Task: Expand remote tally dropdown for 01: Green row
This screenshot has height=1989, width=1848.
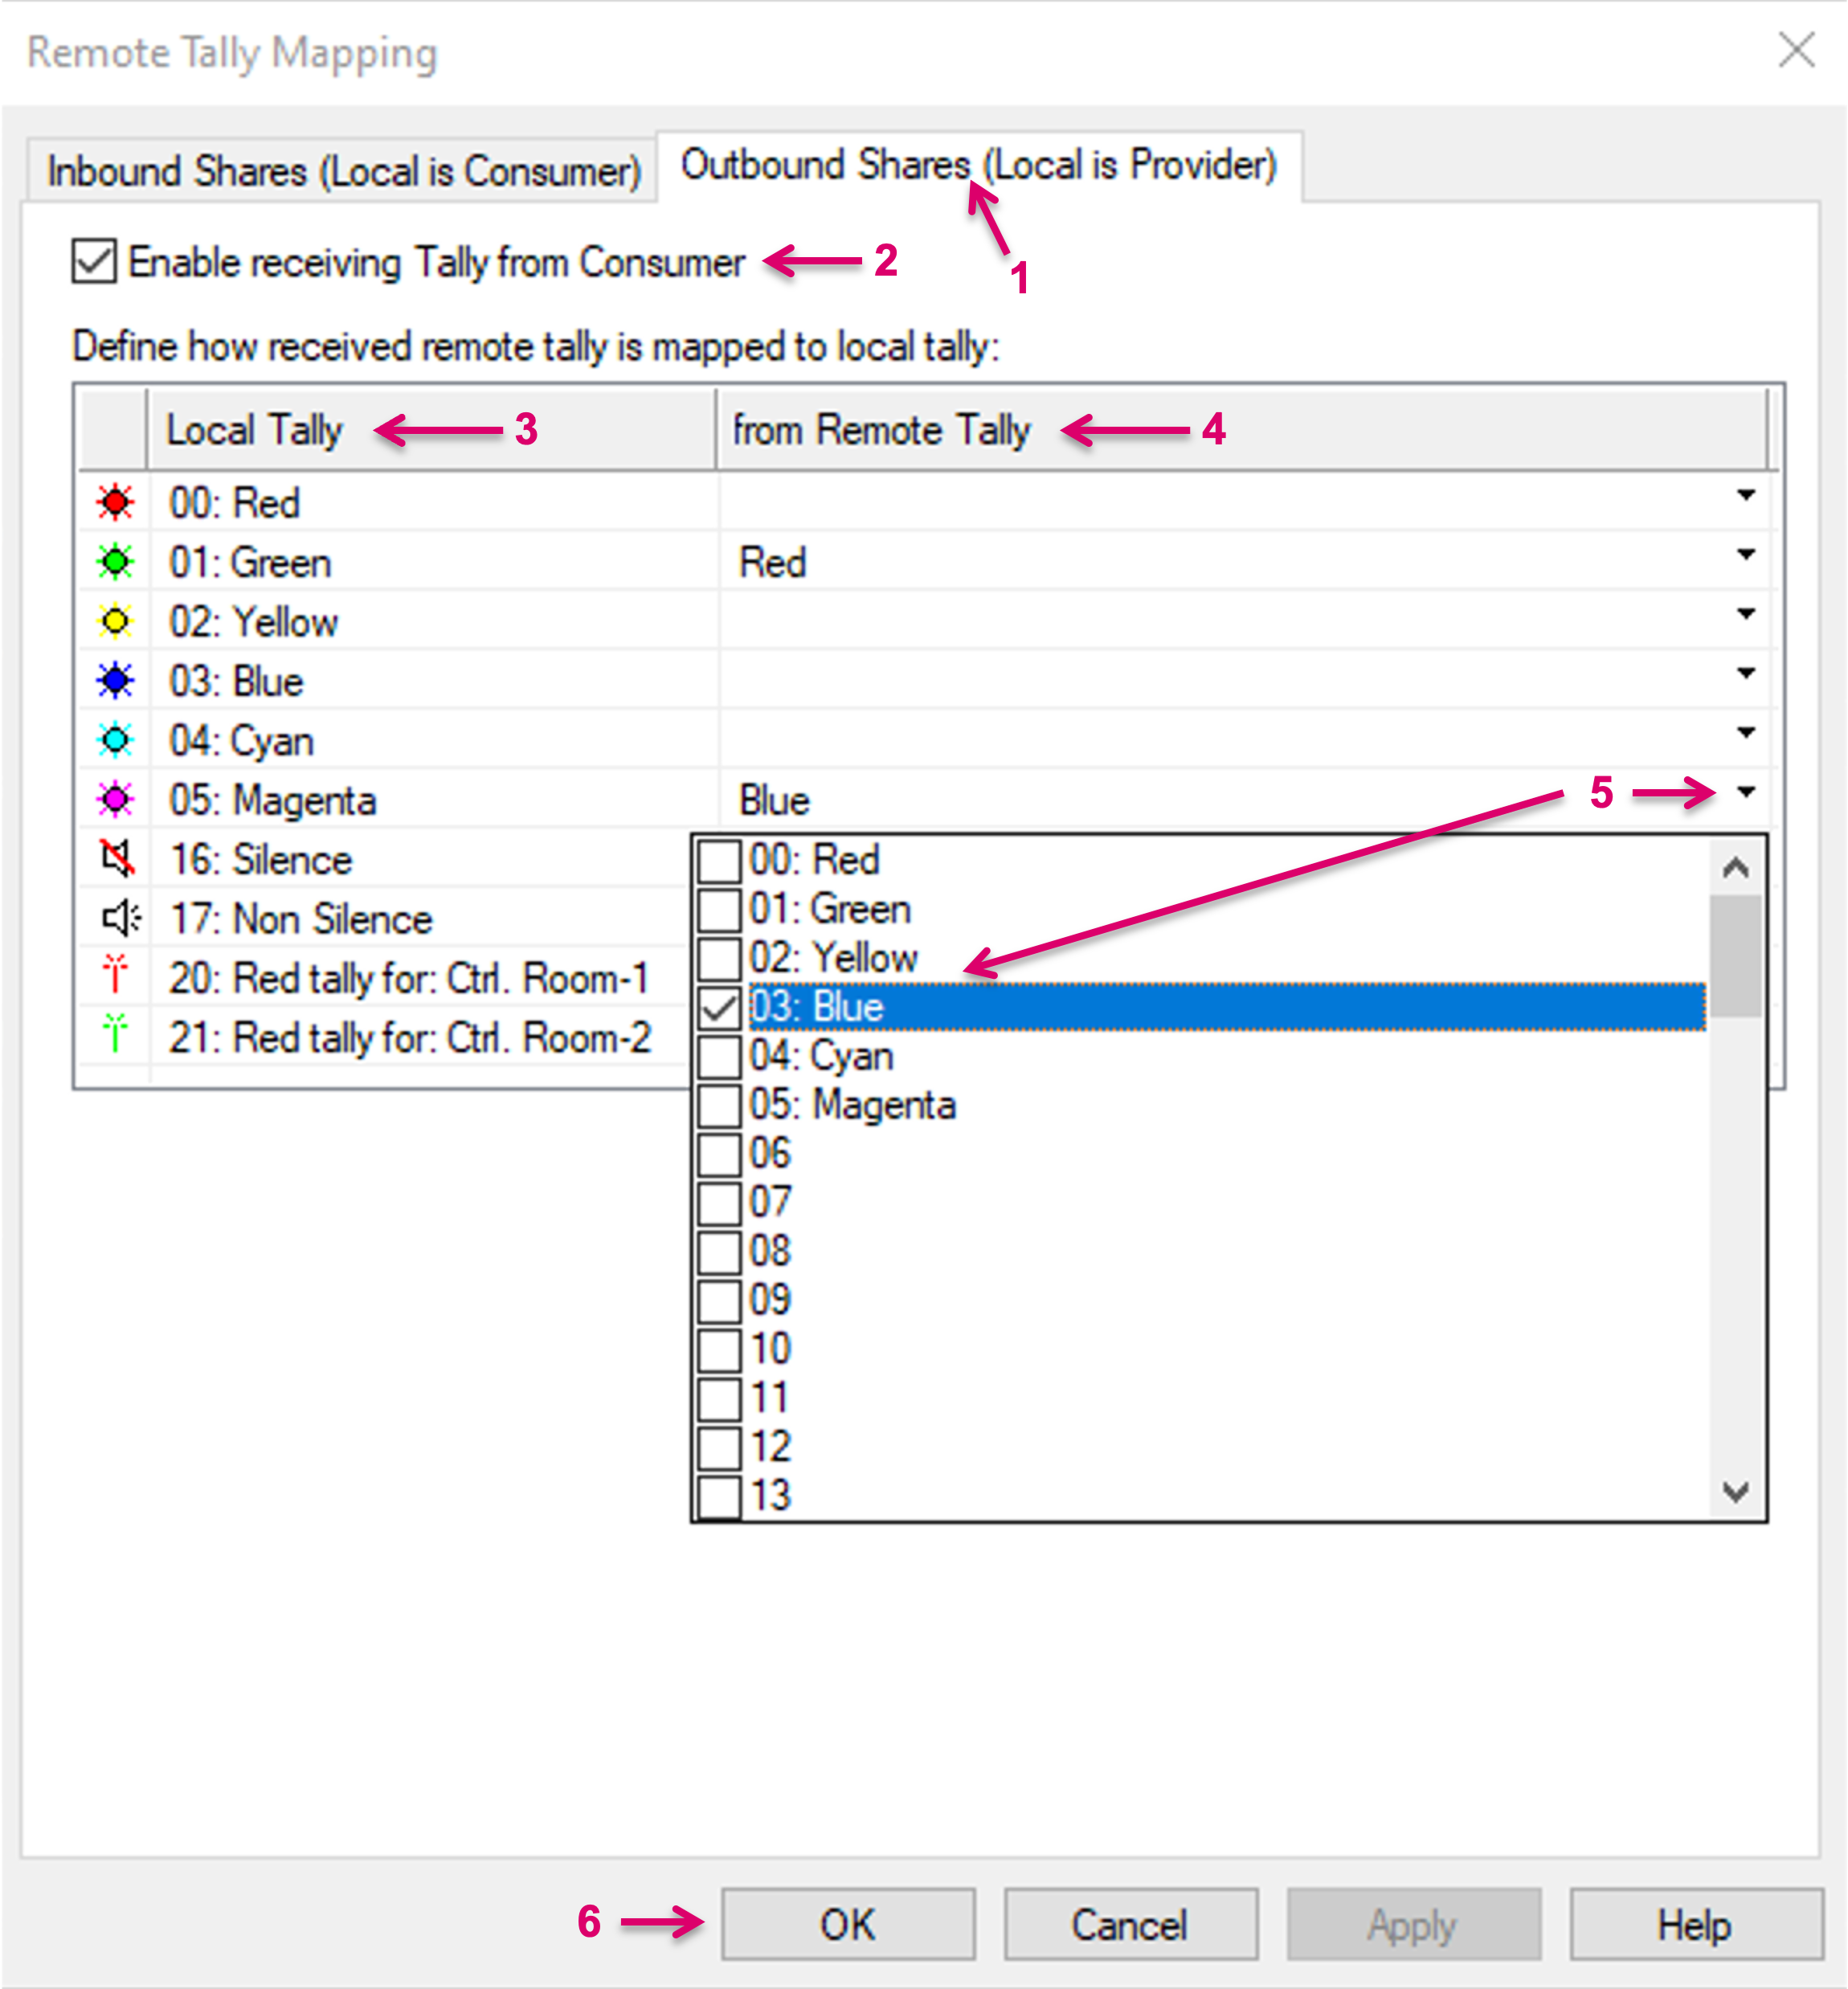Action: [x=1746, y=554]
